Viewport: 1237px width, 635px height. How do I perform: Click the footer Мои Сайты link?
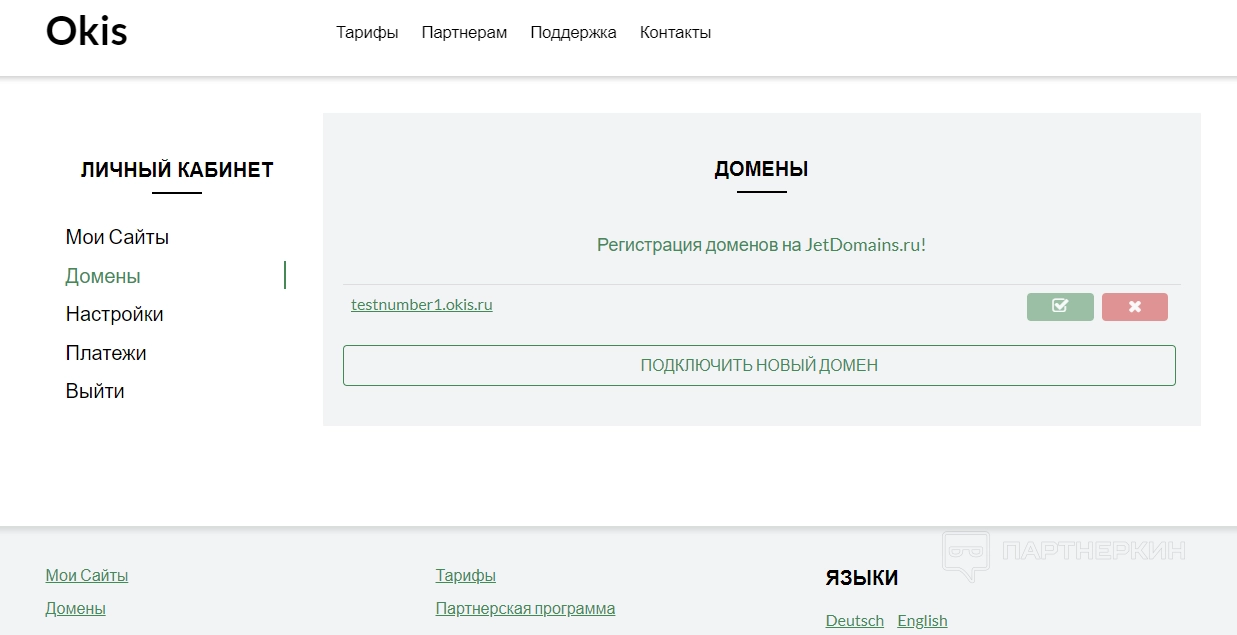(x=87, y=575)
